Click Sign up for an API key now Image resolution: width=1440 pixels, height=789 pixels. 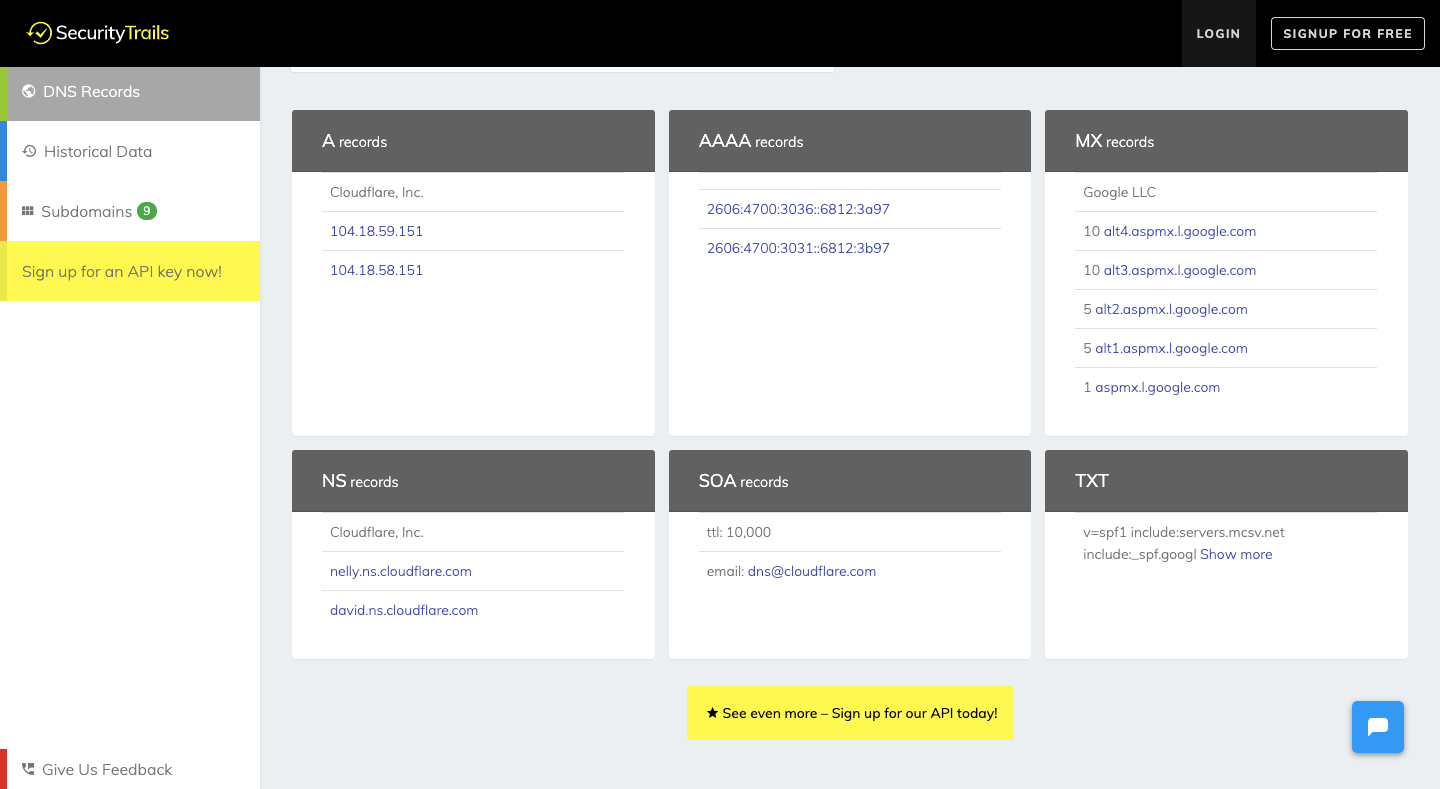click(x=130, y=271)
